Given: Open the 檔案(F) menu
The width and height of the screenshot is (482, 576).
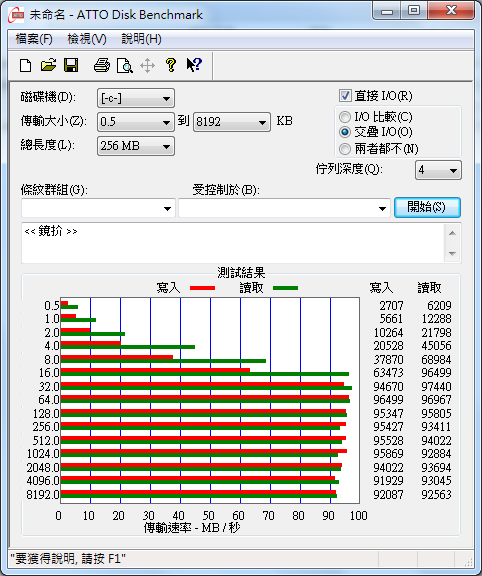Looking at the screenshot, I should coord(34,39).
